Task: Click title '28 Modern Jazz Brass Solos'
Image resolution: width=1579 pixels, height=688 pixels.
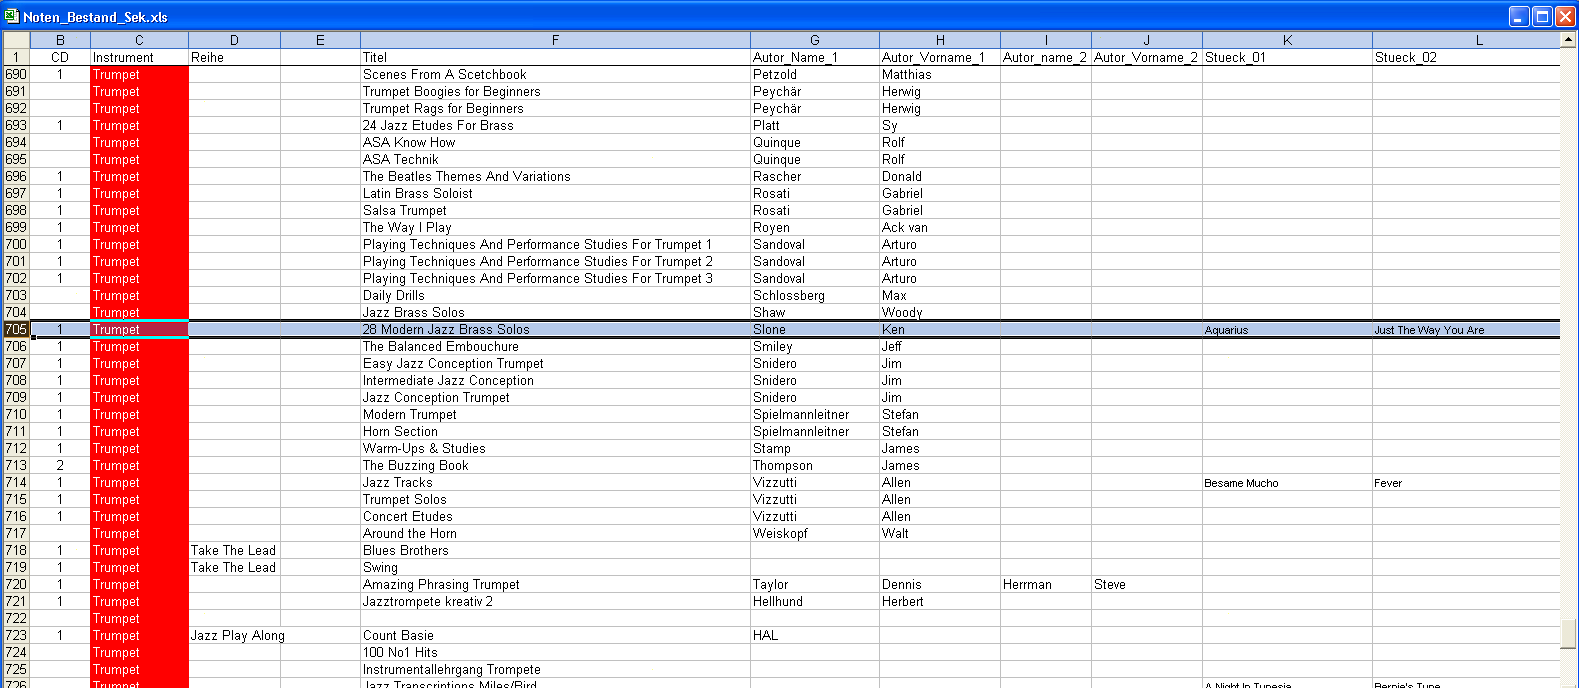Action: (x=446, y=329)
